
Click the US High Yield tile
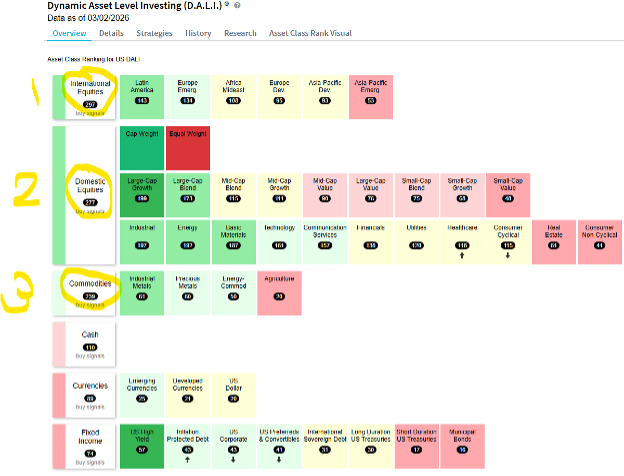coord(141,441)
